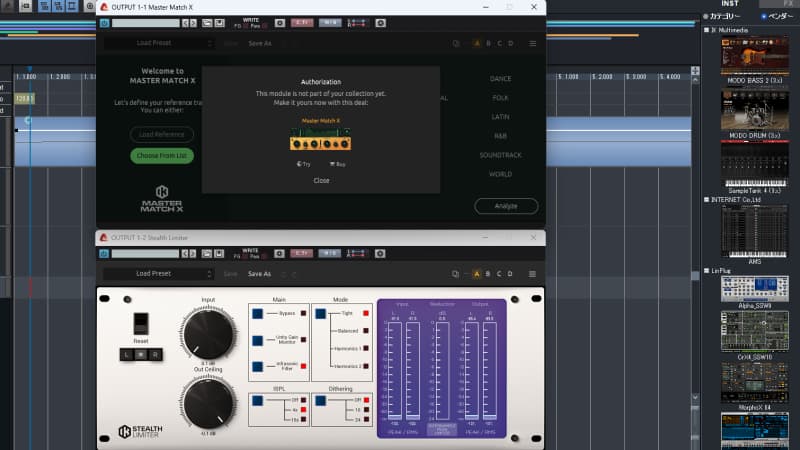Toggle the Unity Gain Monitor button

[x=258, y=340]
